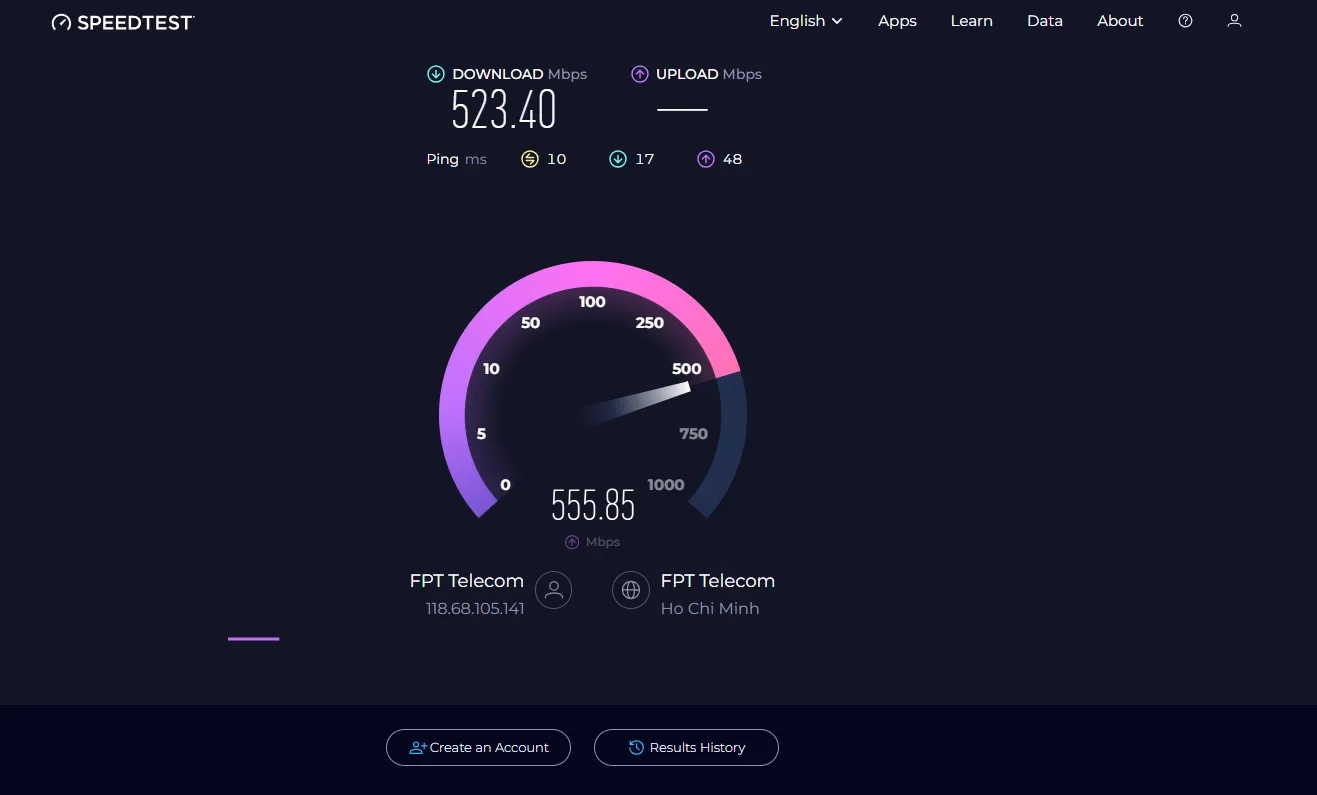This screenshot has height=795, width=1317.
Task: Click the Speedtest logo
Action: coord(122,22)
